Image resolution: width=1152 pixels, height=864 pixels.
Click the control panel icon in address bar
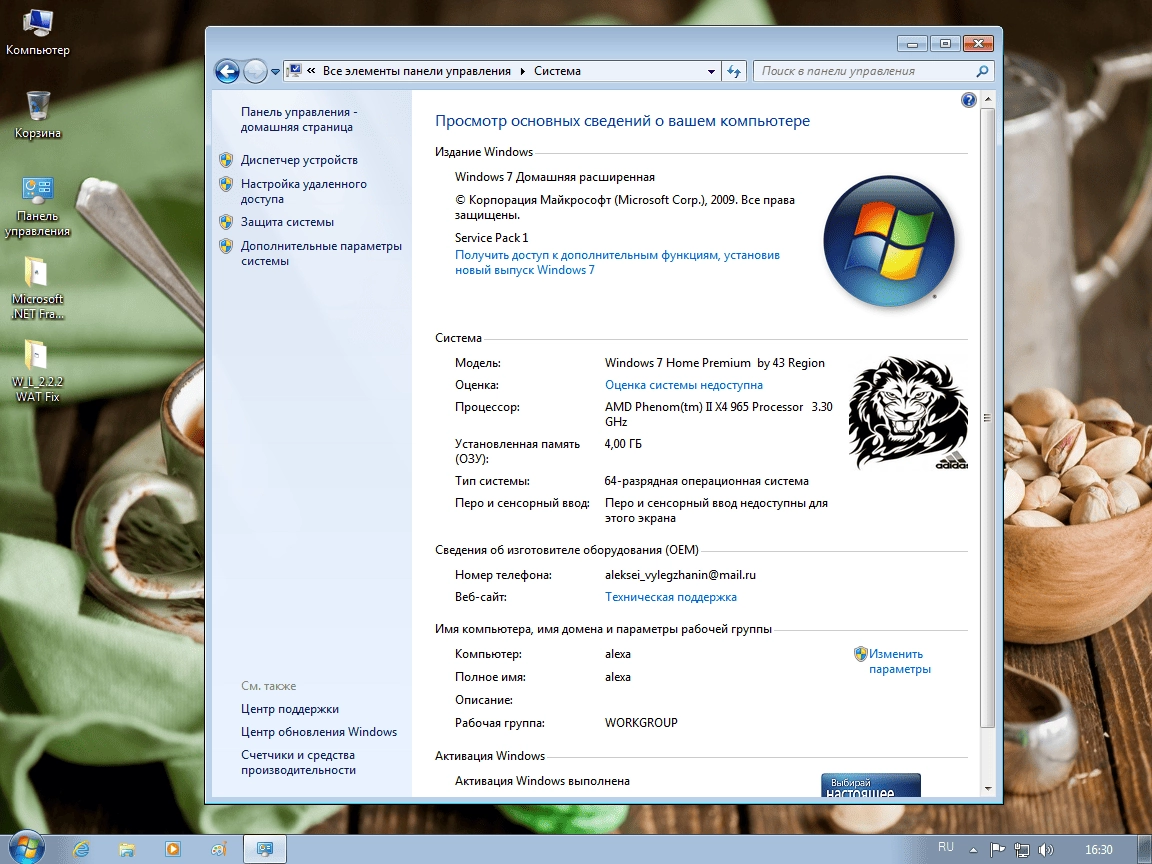coord(294,71)
